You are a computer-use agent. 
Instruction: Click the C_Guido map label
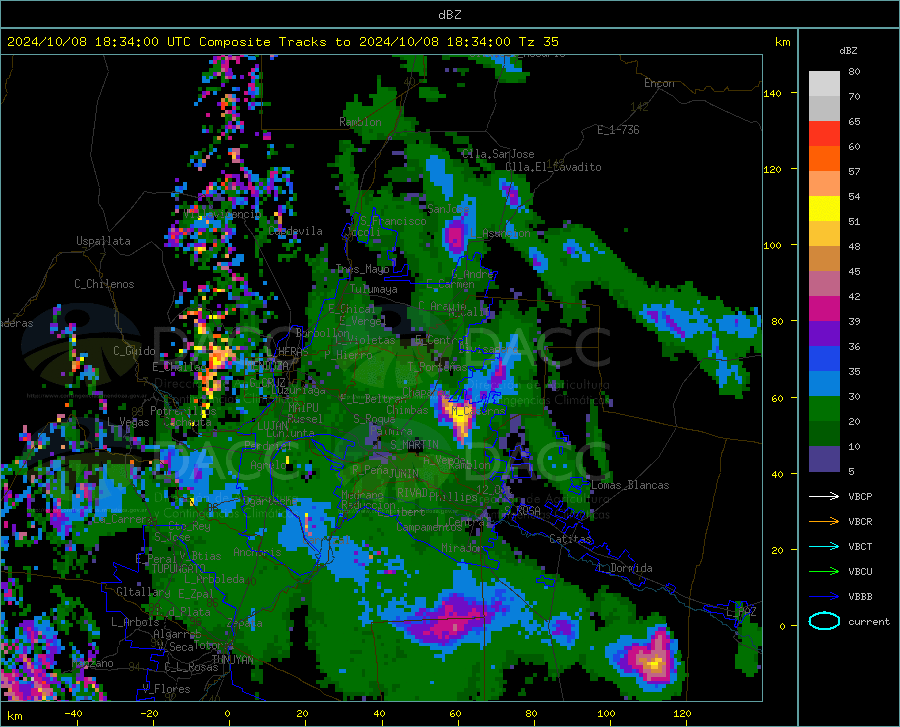tap(134, 351)
